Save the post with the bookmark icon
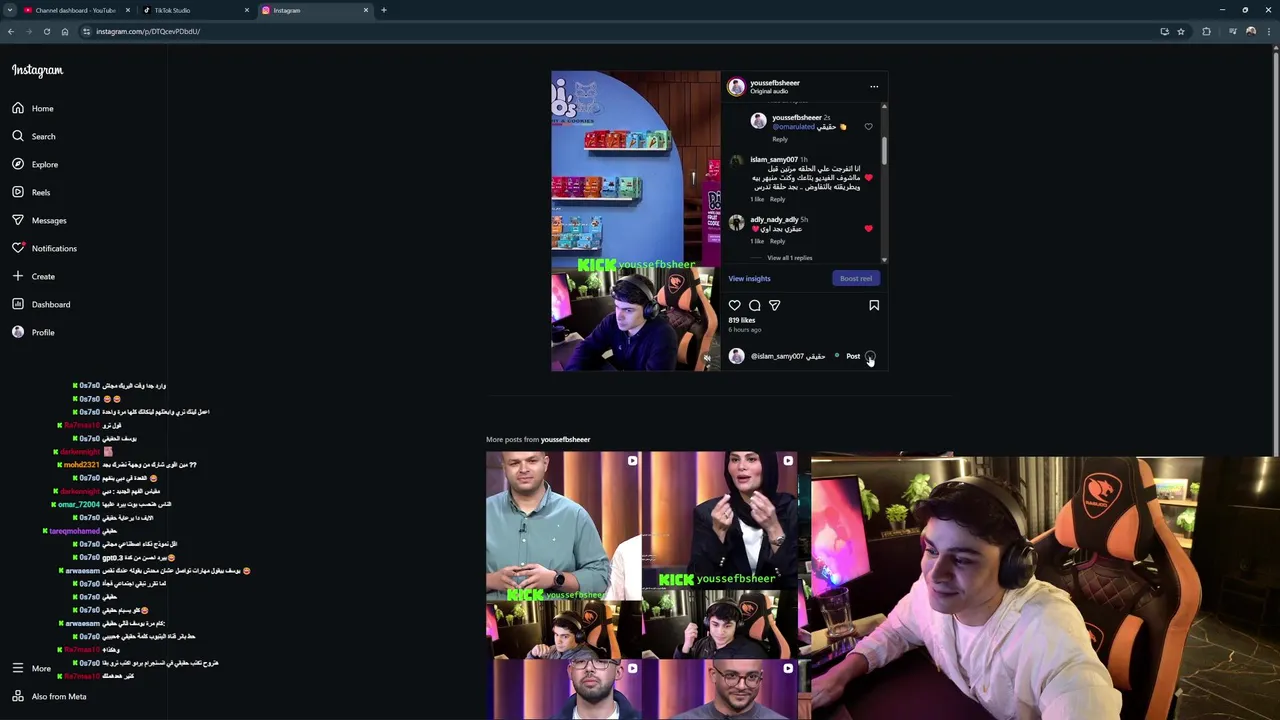This screenshot has height=720, width=1280. [x=874, y=305]
